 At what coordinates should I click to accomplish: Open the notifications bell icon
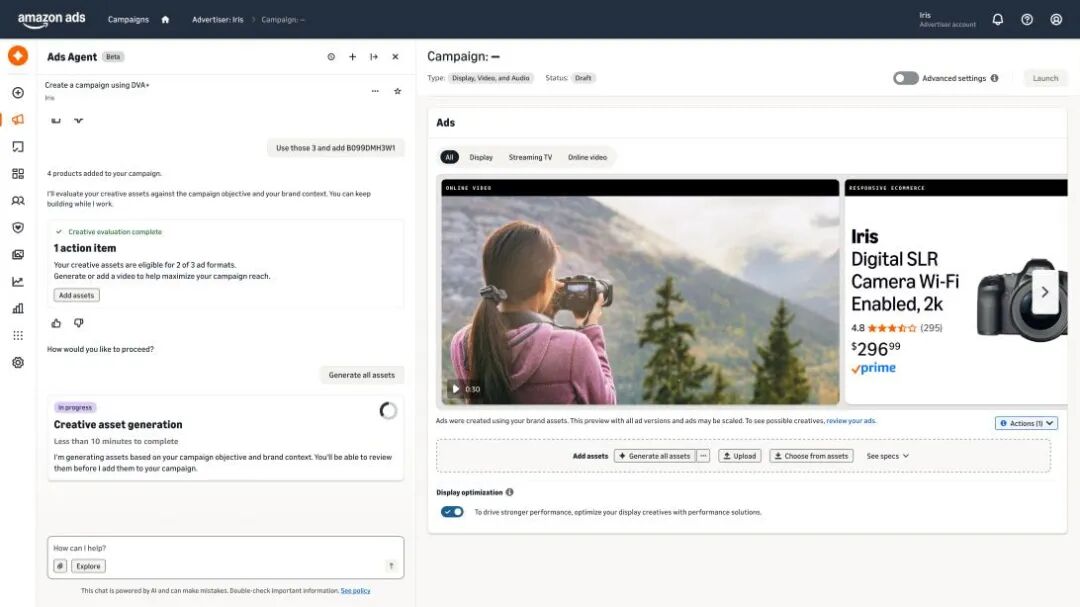coord(997,19)
